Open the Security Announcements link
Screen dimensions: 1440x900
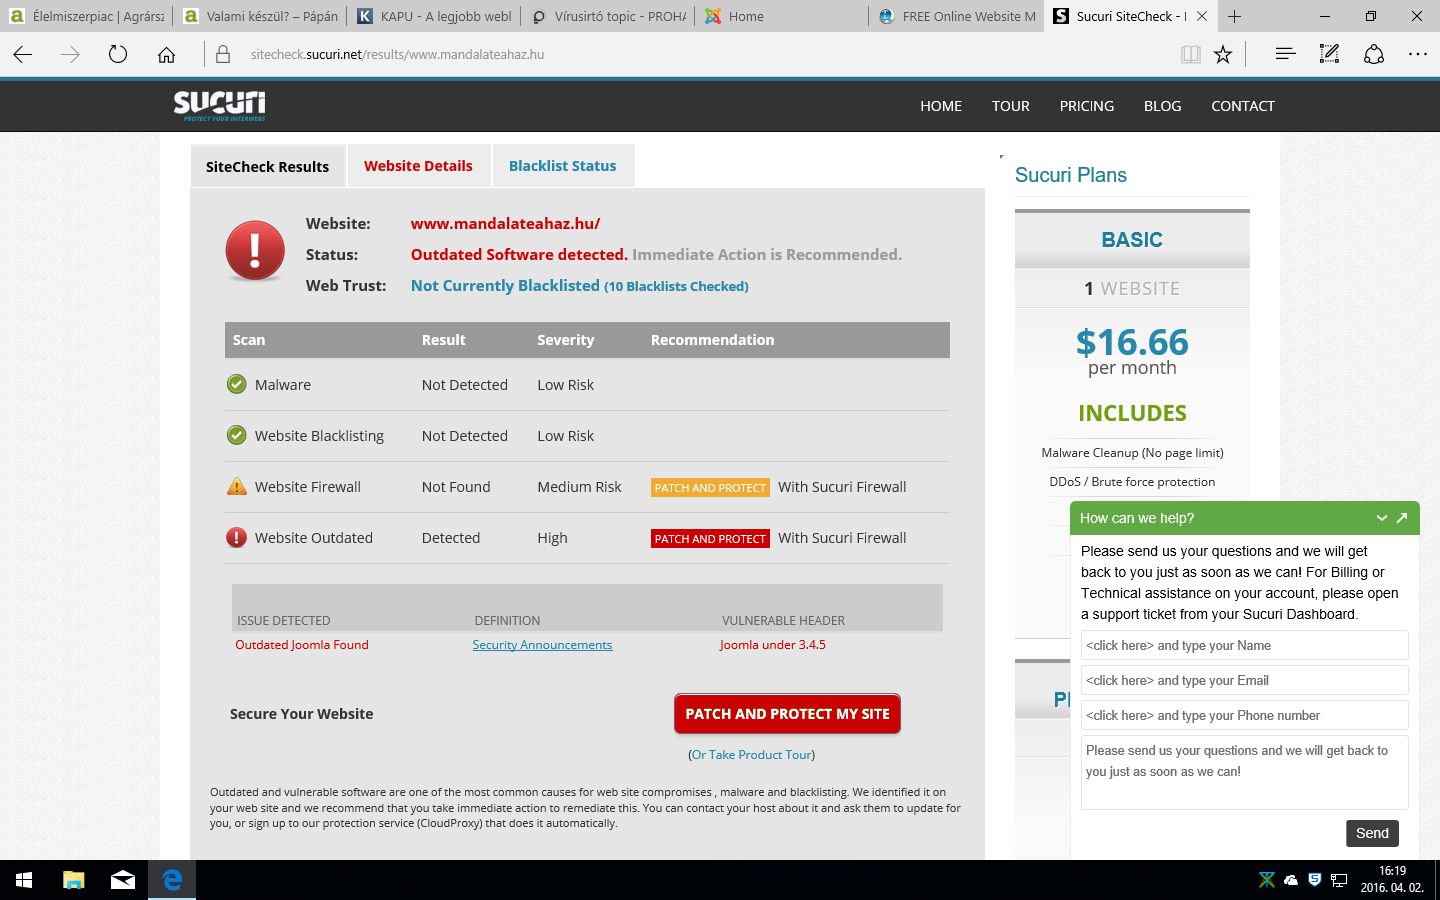tap(542, 645)
